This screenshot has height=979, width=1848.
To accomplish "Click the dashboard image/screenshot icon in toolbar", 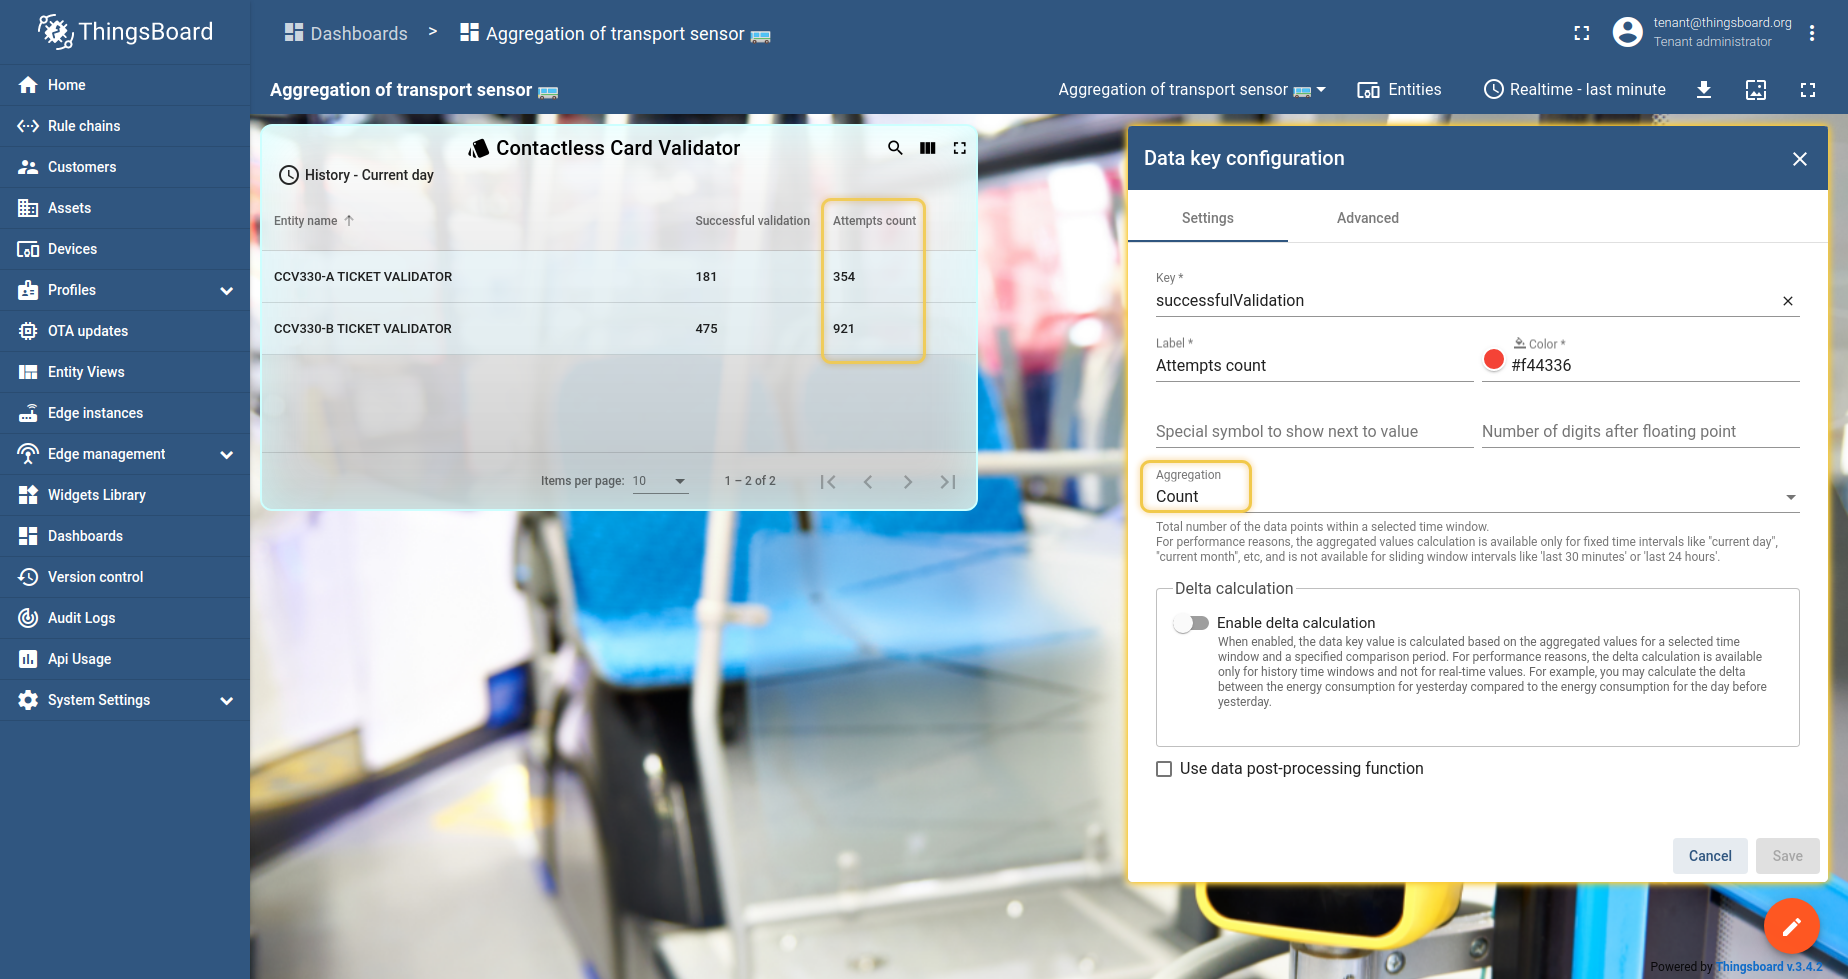I will pos(1756,90).
